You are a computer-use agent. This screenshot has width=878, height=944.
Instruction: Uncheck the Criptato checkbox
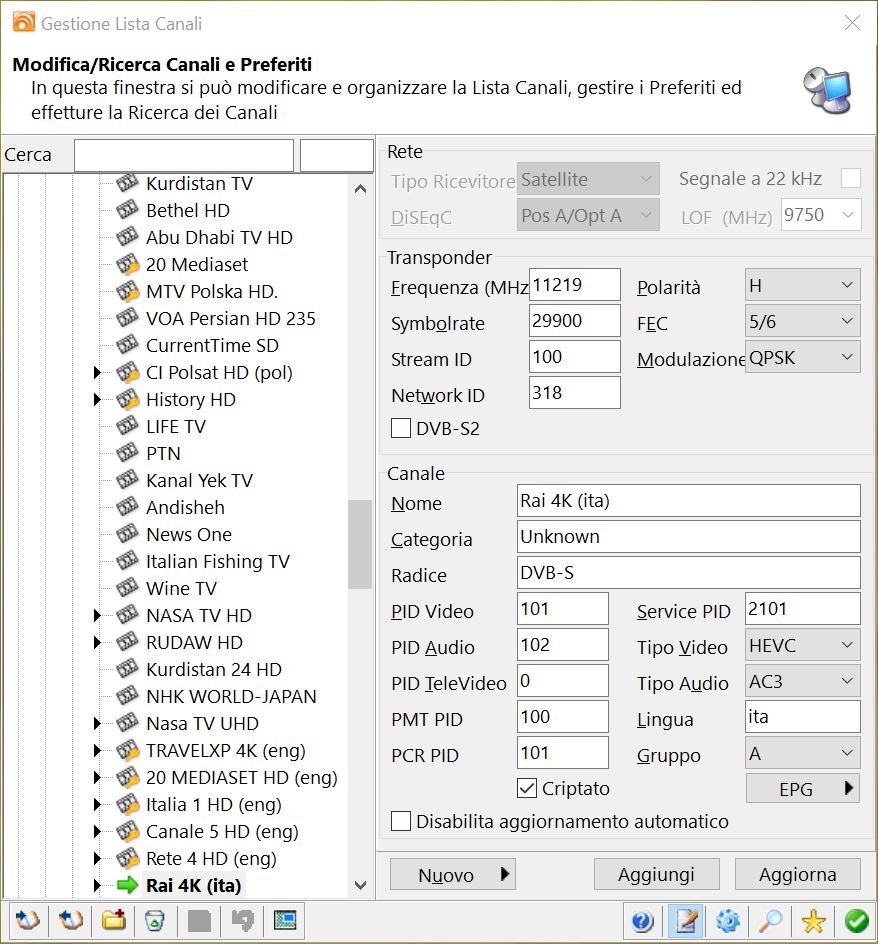(x=527, y=788)
